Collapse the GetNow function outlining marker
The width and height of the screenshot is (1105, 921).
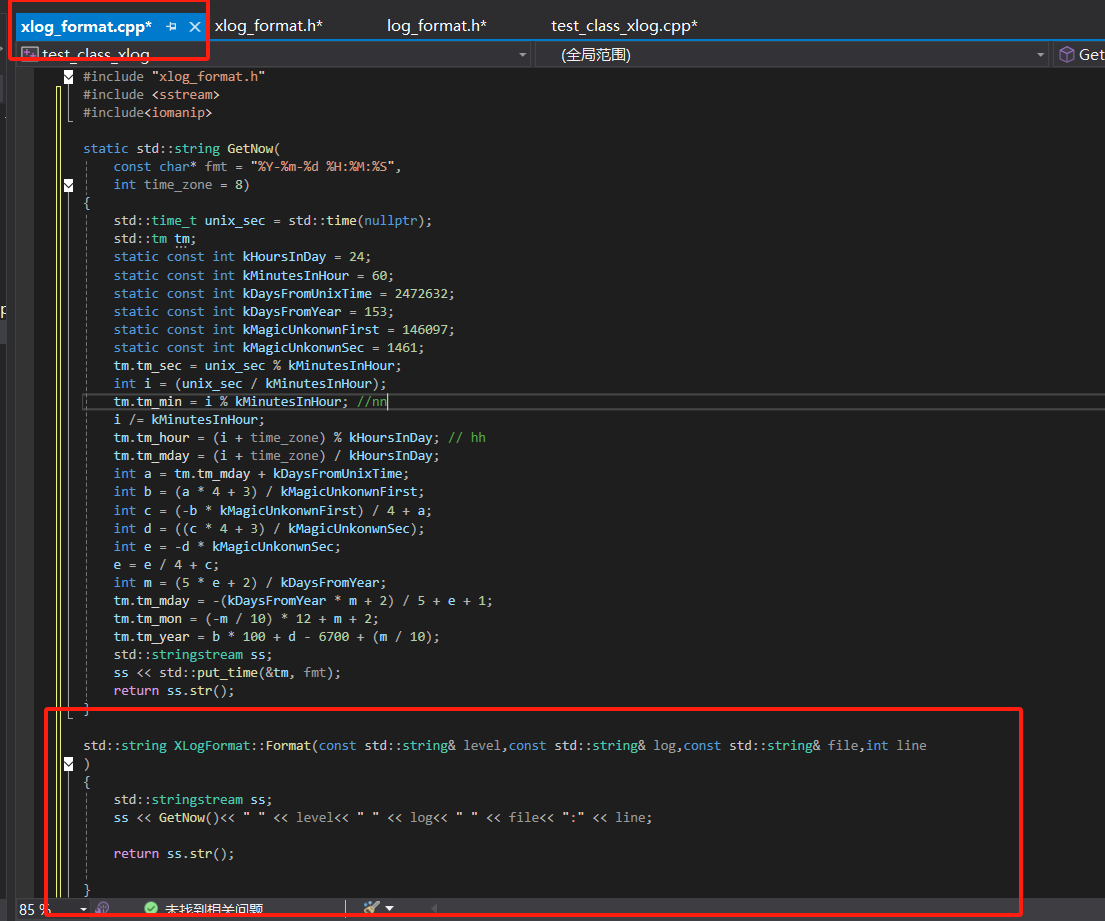[x=68, y=185]
